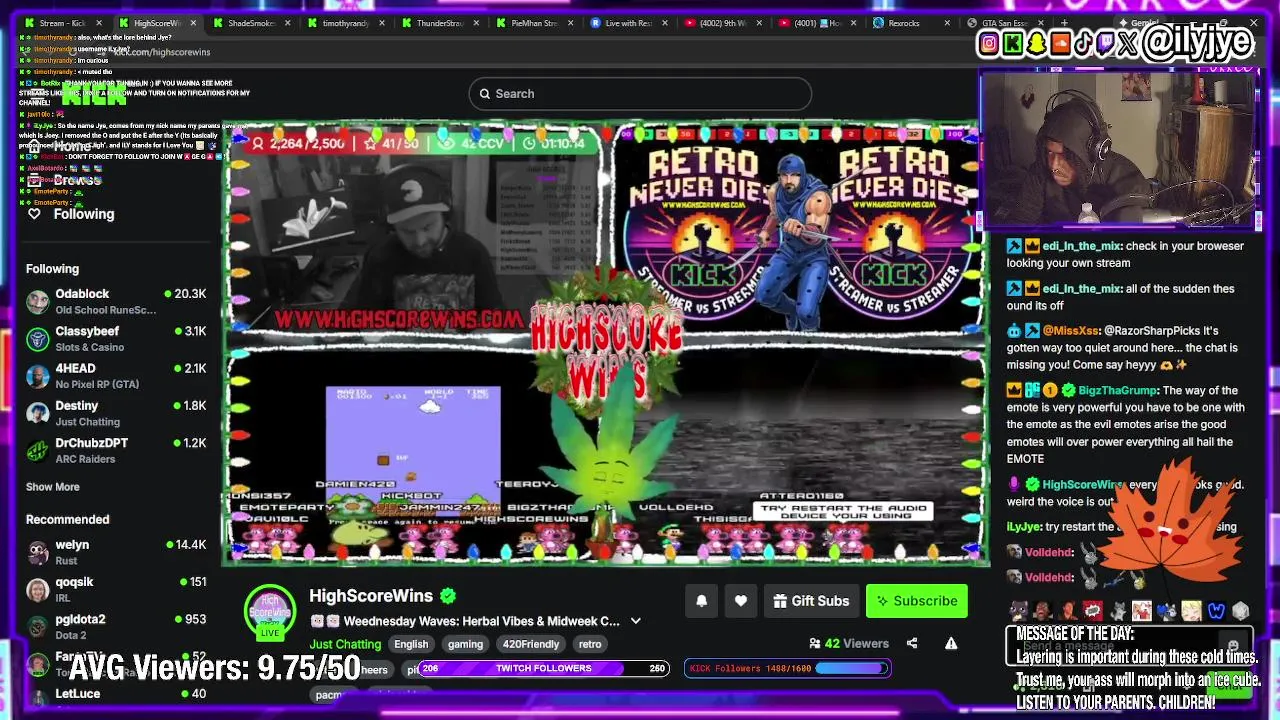Open the Just Chatting category link

coord(345,644)
